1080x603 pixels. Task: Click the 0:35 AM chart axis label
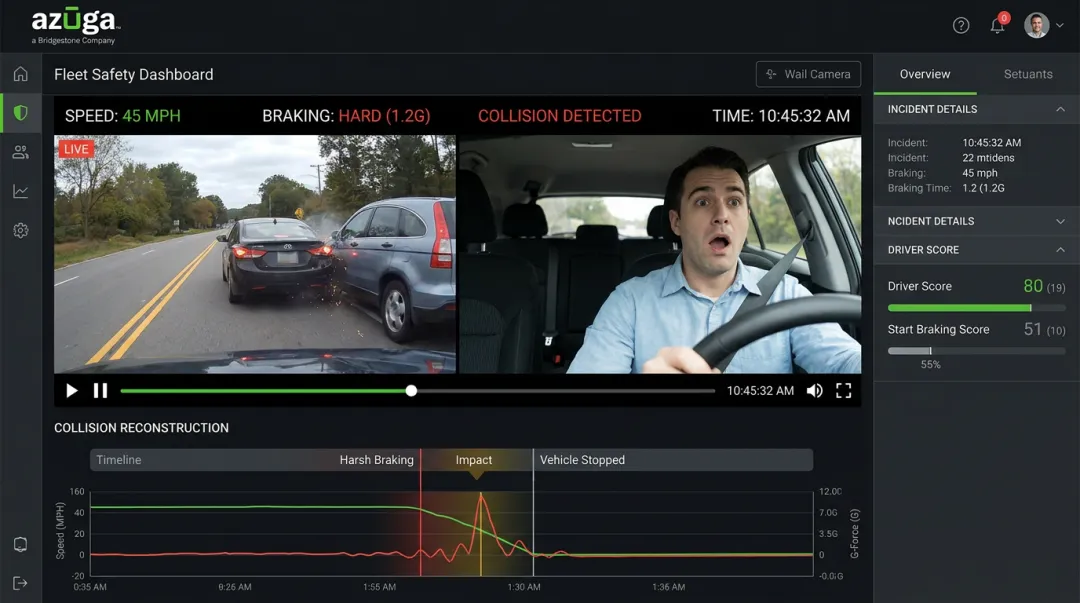pyautogui.click(x=90, y=587)
